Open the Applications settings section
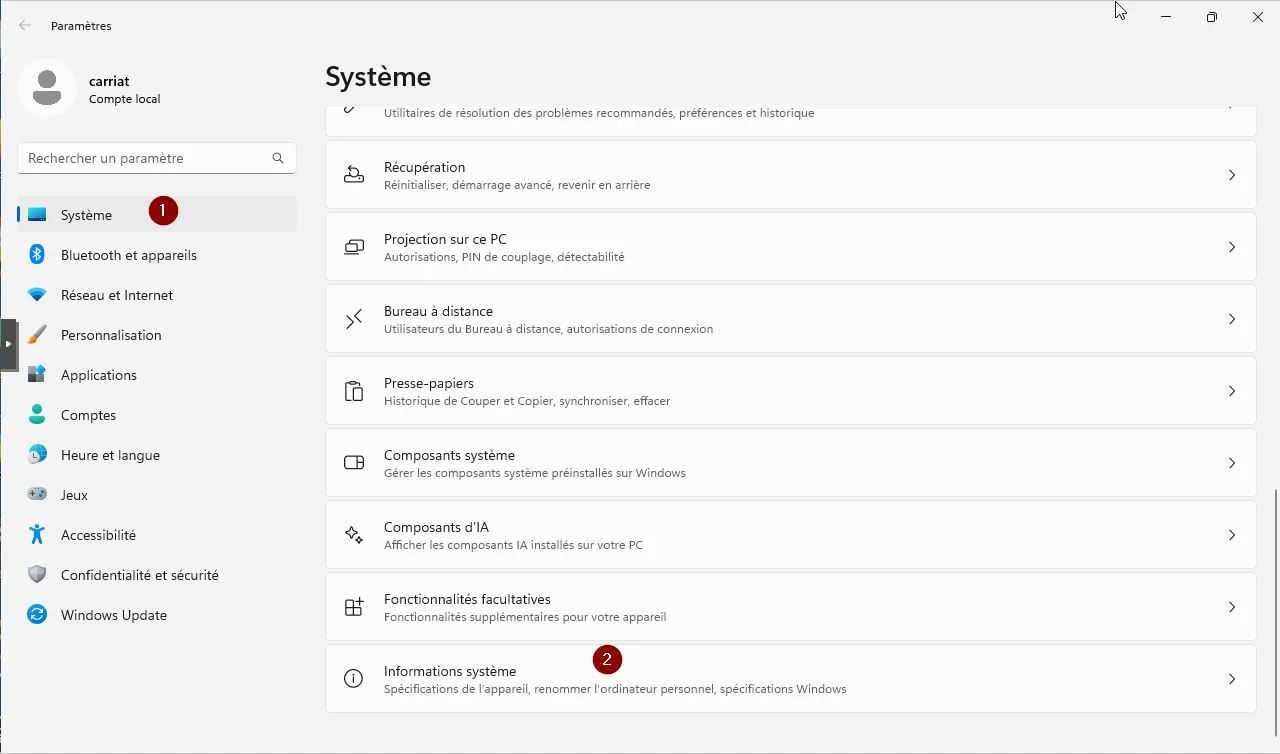Image resolution: width=1280 pixels, height=754 pixels. point(98,375)
